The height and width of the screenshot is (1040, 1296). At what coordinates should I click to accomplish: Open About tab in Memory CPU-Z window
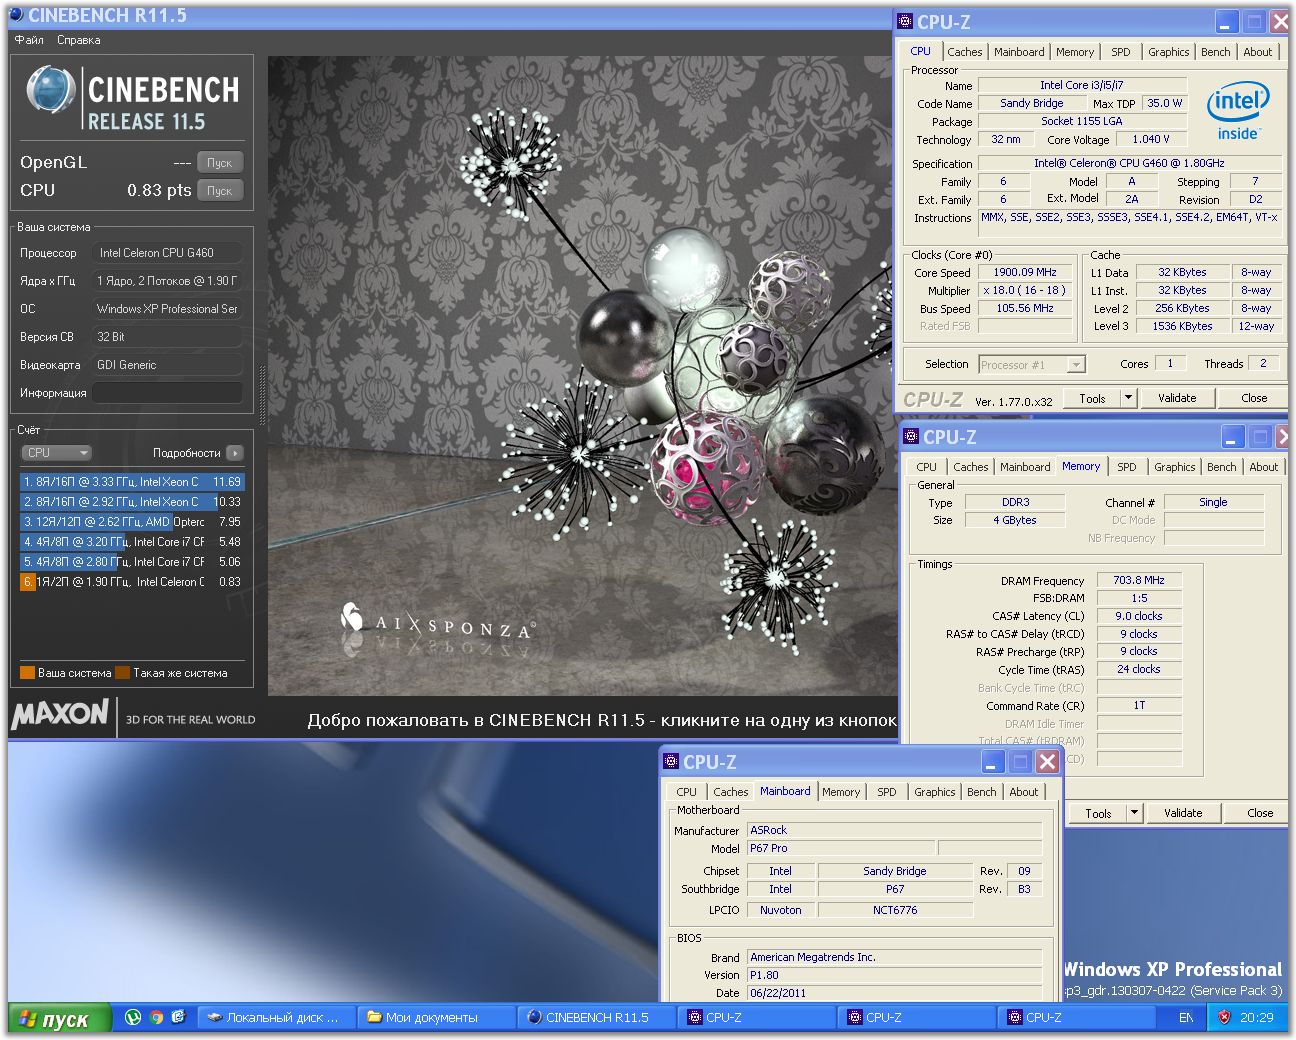pos(1263,467)
